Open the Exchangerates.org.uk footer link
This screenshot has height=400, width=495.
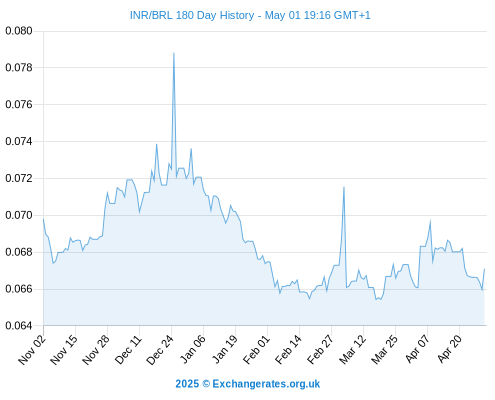tap(266, 384)
